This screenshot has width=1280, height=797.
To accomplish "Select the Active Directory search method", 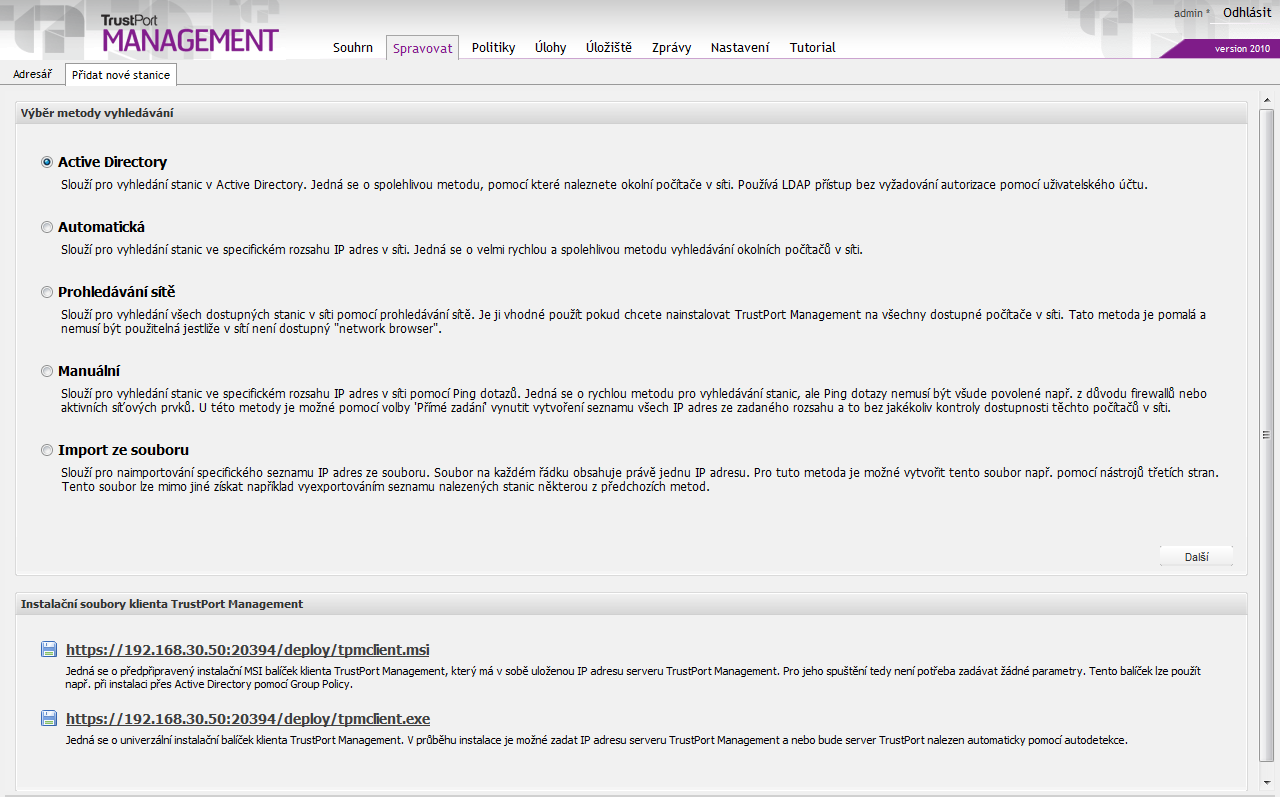I will click(47, 162).
